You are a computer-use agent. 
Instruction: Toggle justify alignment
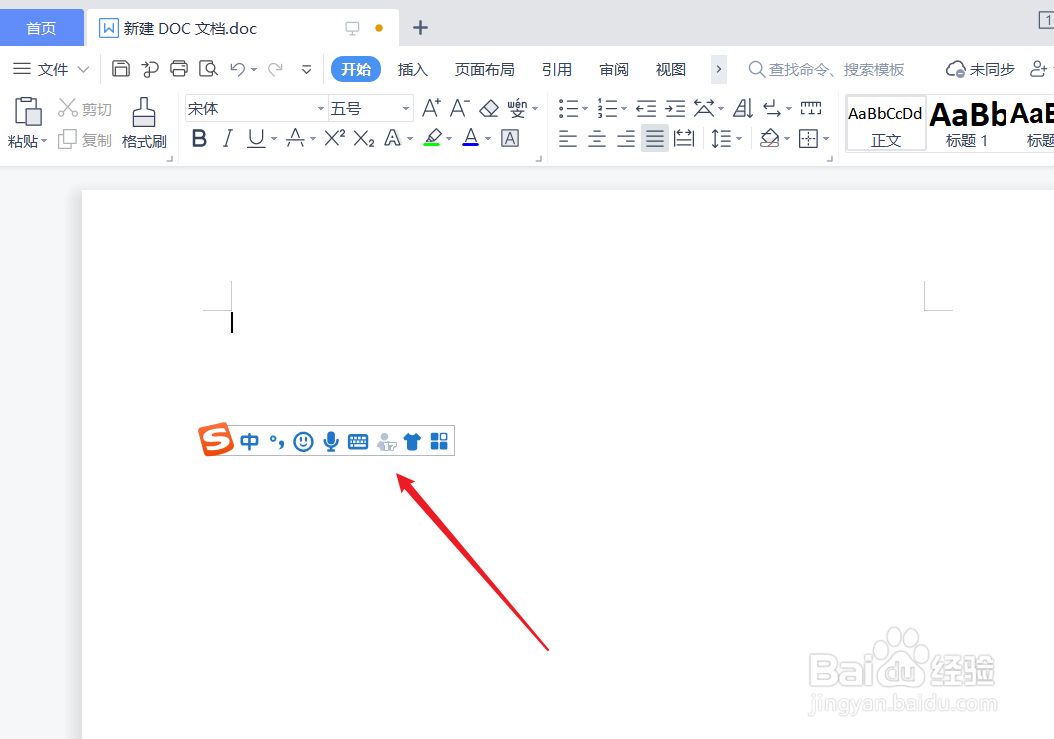tap(655, 139)
